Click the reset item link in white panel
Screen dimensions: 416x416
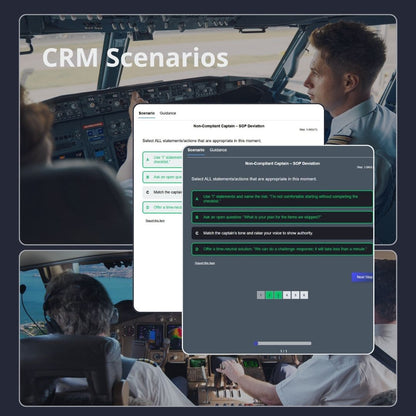click(x=155, y=221)
